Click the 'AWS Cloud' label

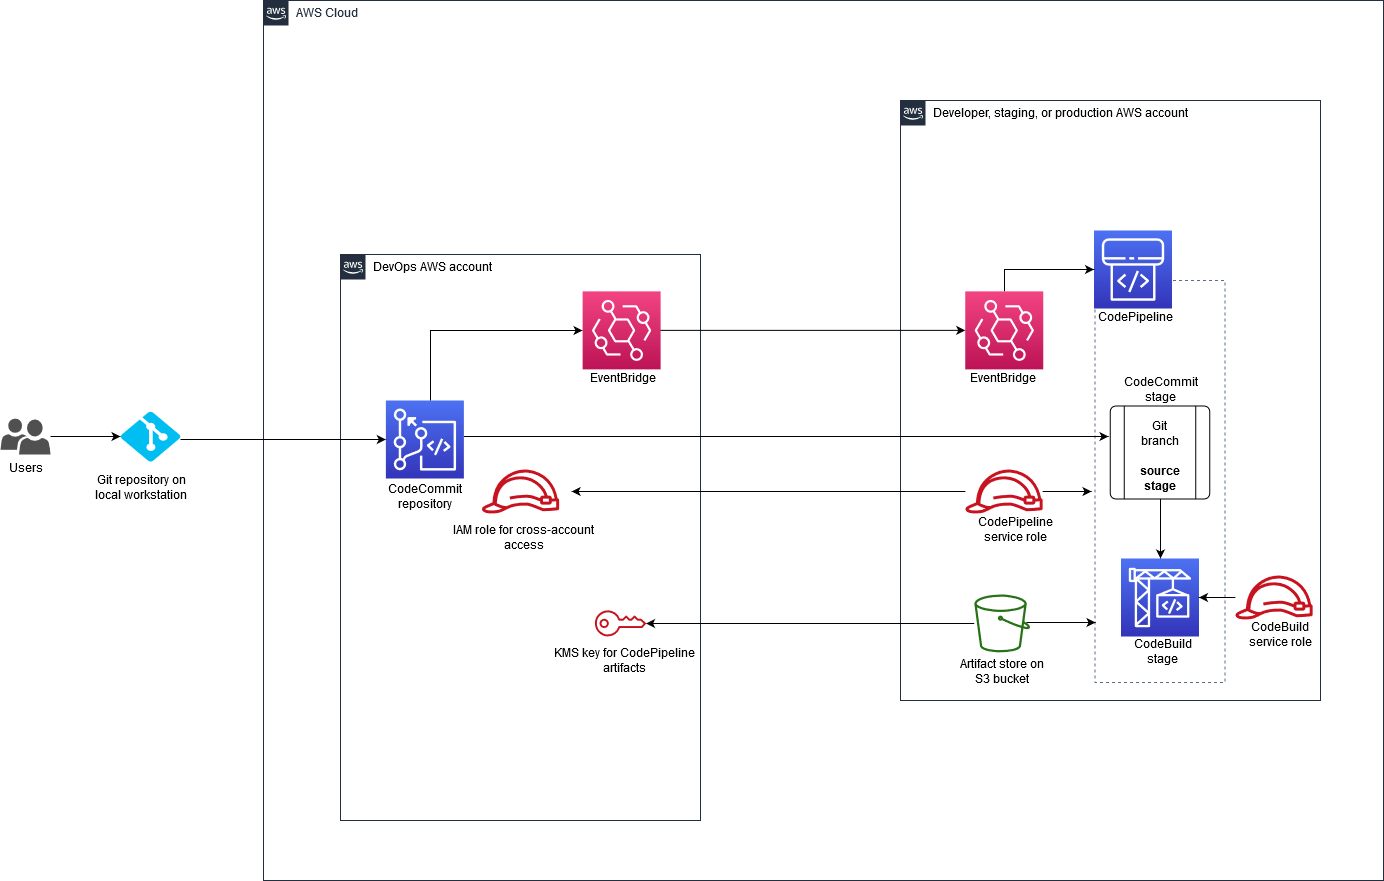coord(327,13)
